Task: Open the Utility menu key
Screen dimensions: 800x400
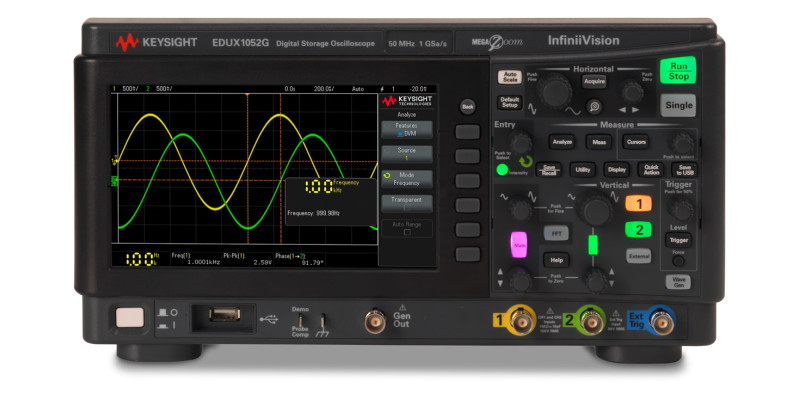Action: coord(583,170)
